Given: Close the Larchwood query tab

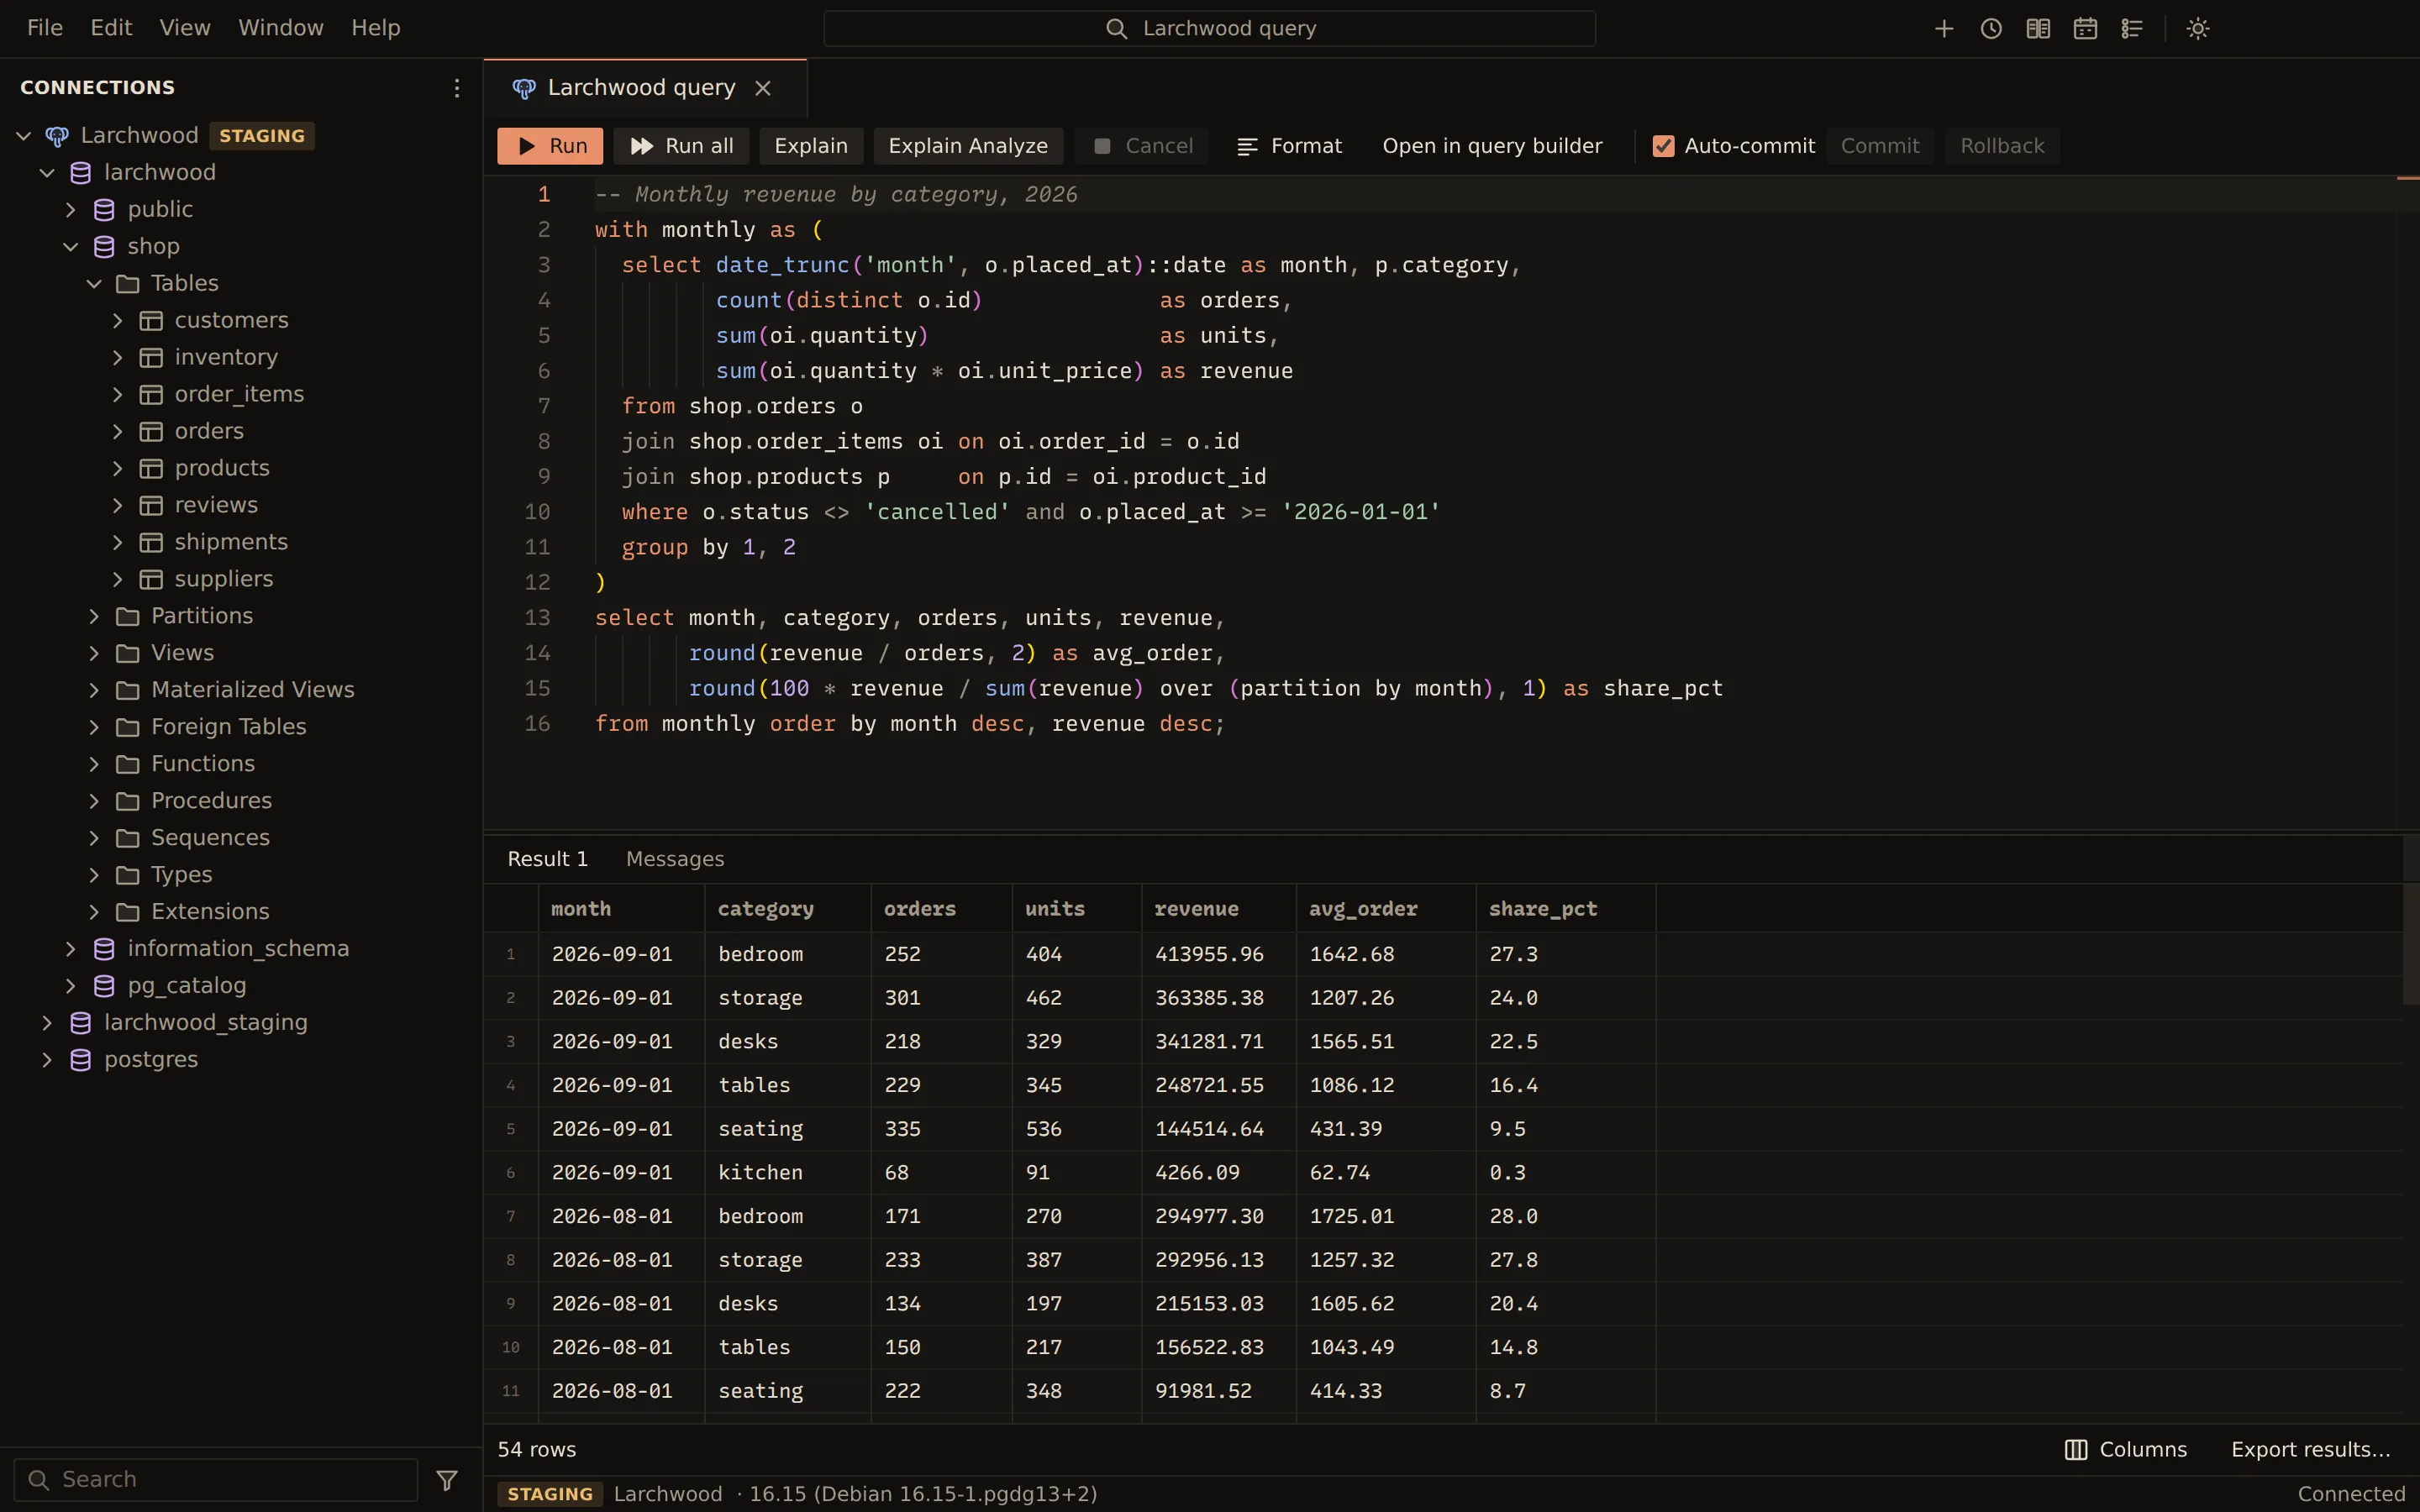Looking at the screenshot, I should 763,88.
